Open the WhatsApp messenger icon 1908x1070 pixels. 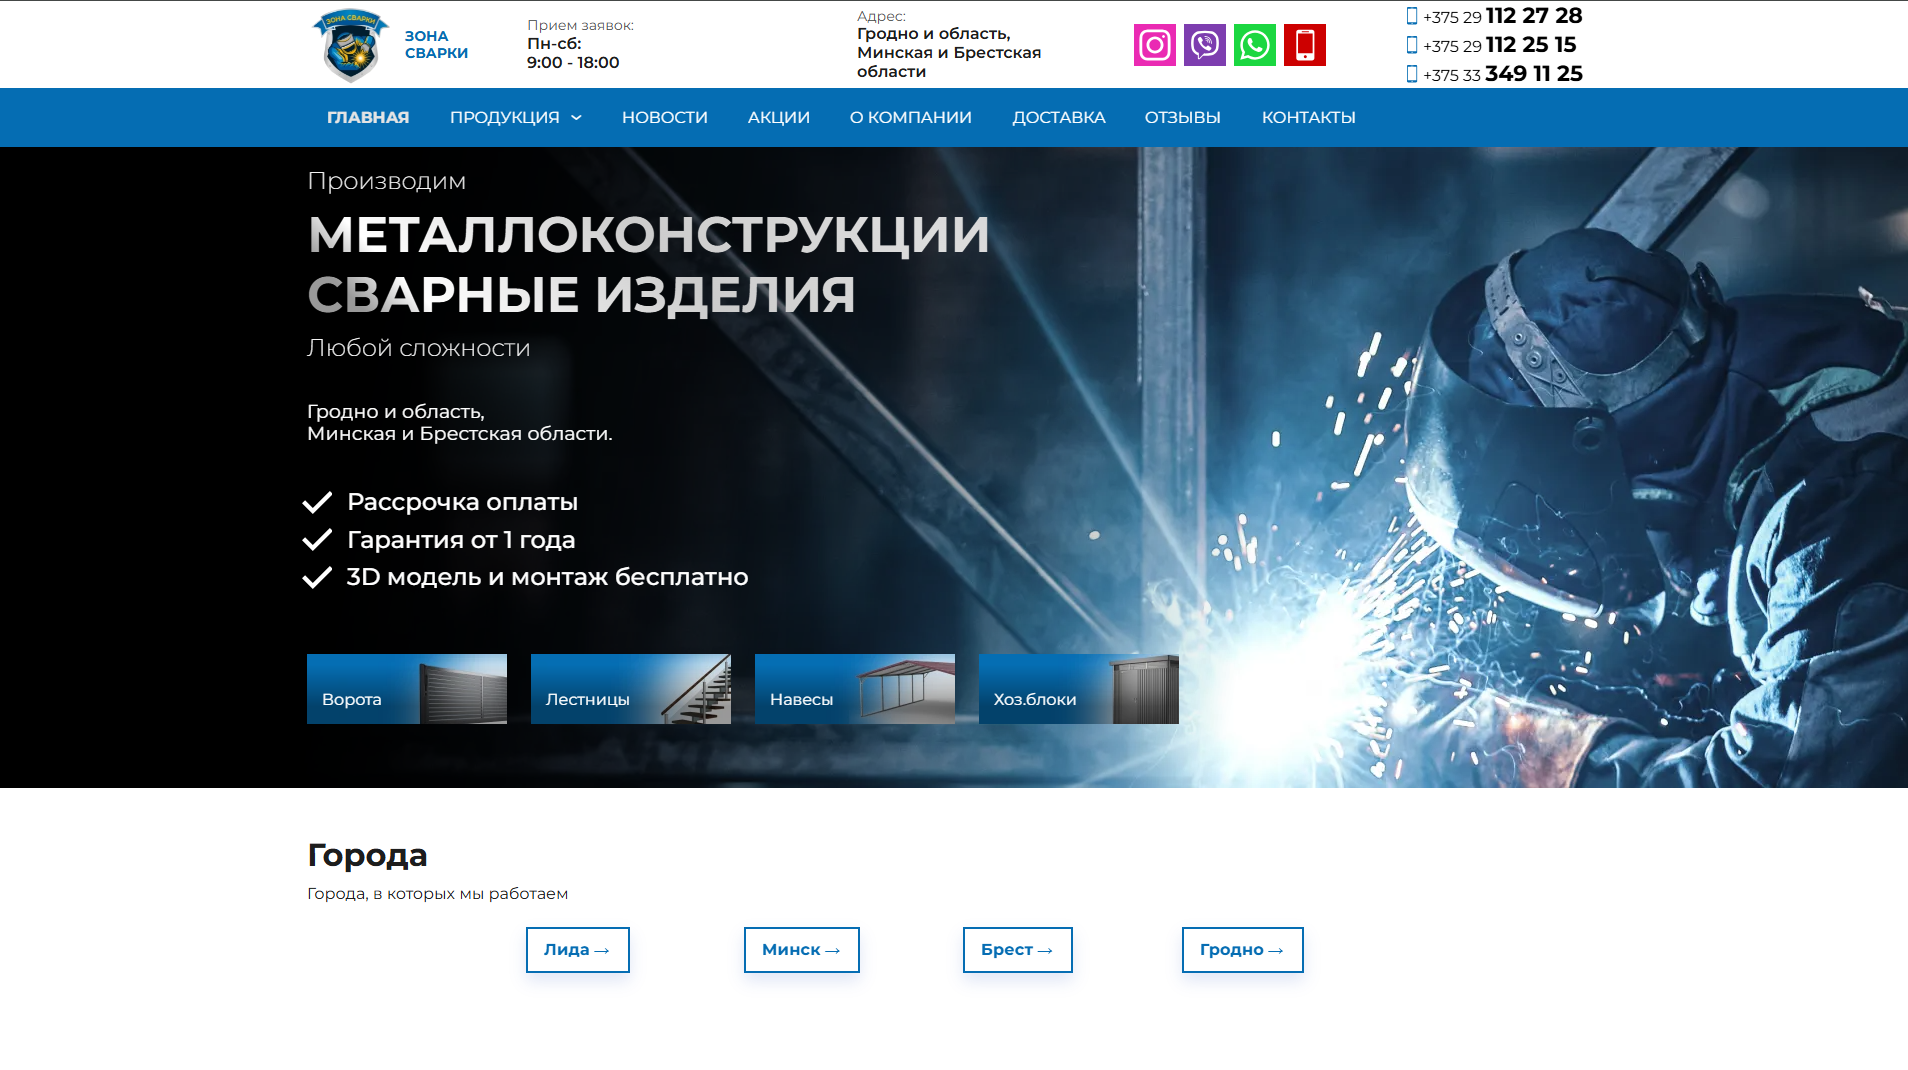click(x=1255, y=45)
